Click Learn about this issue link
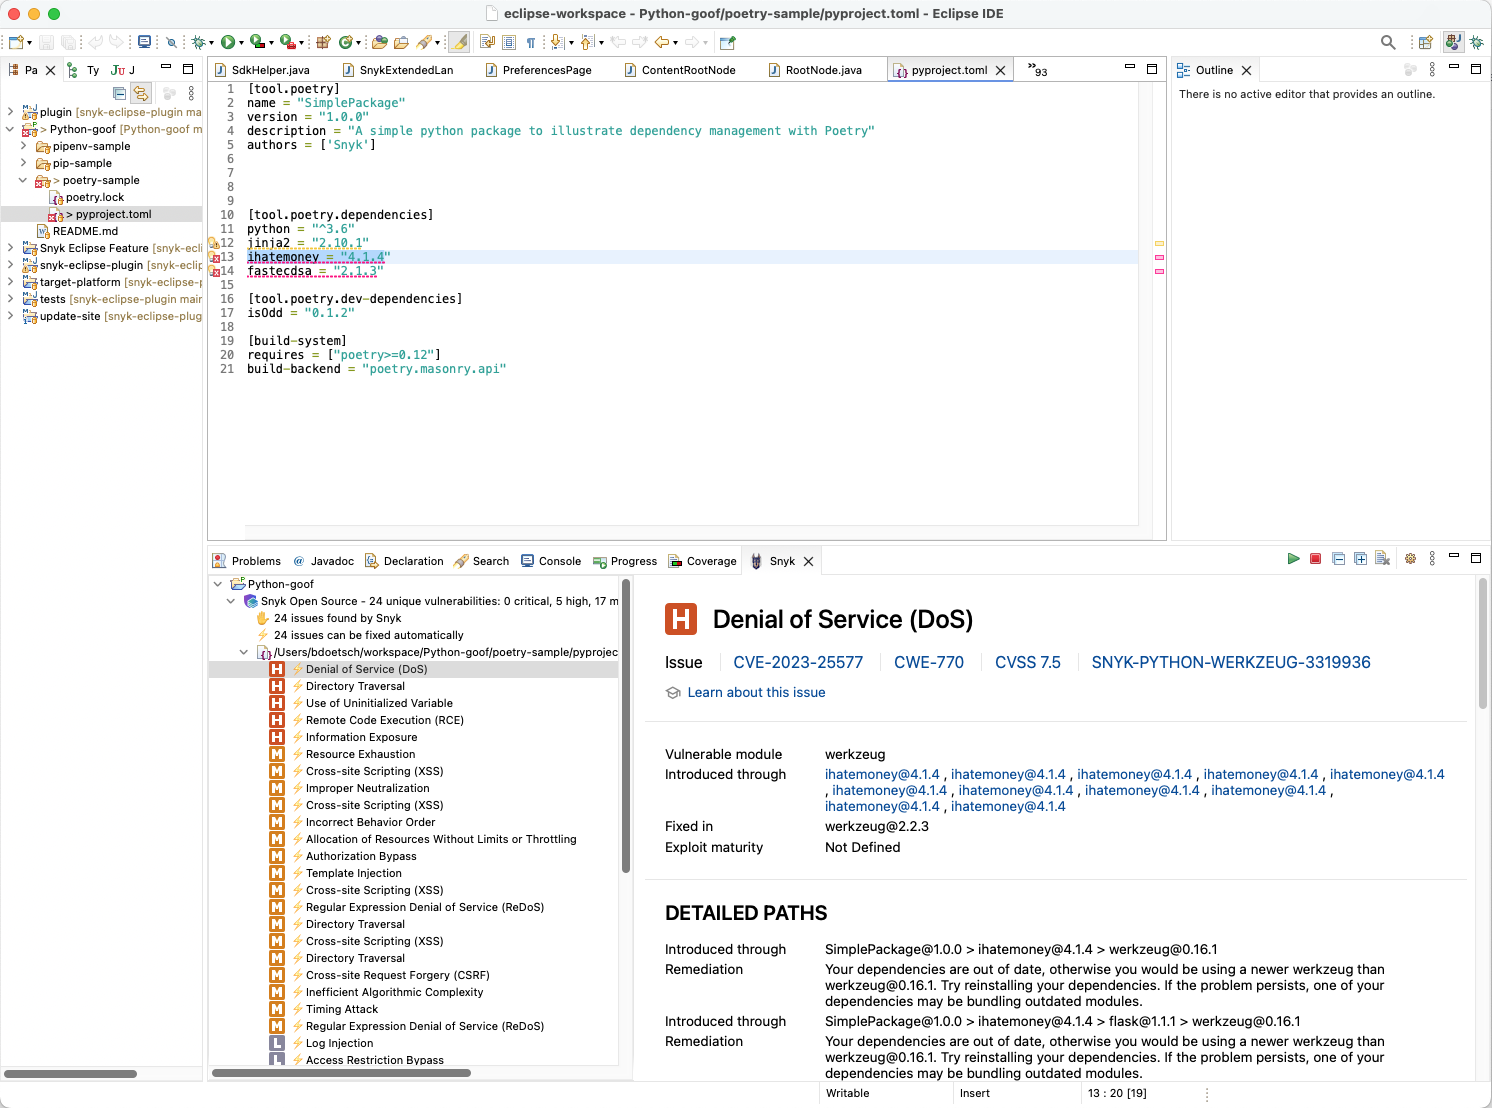1492x1108 pixels. [x=756, y=692]
